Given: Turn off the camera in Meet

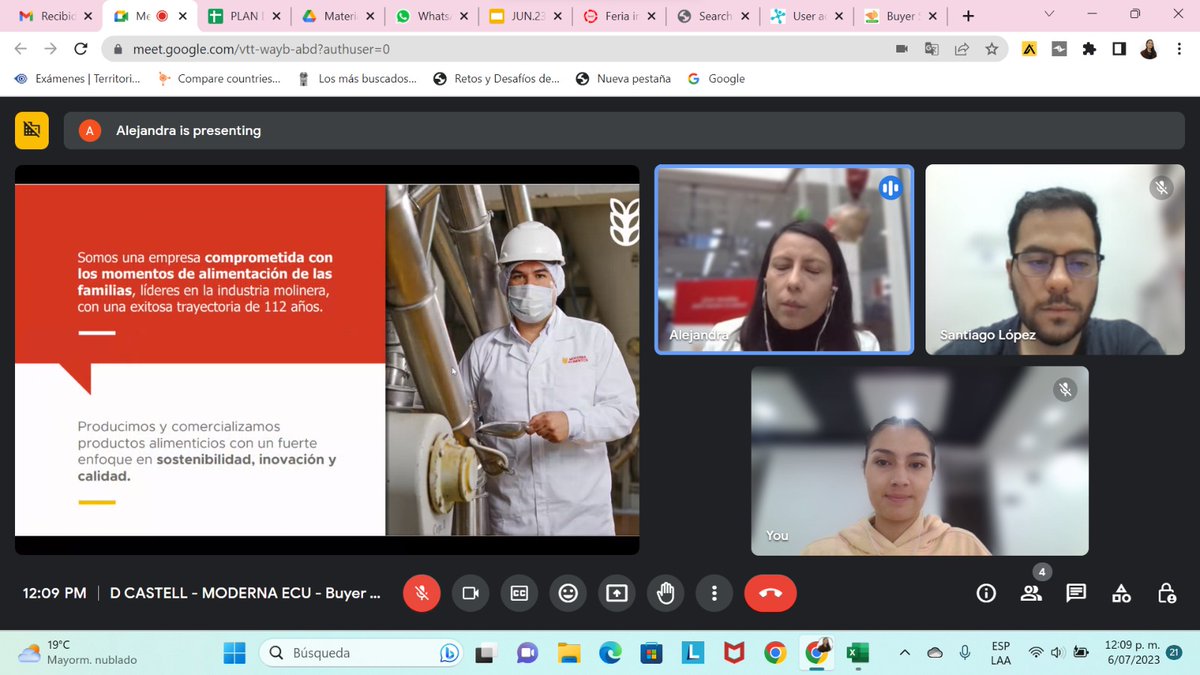Looking at the screenshot, I should (470, 593).
